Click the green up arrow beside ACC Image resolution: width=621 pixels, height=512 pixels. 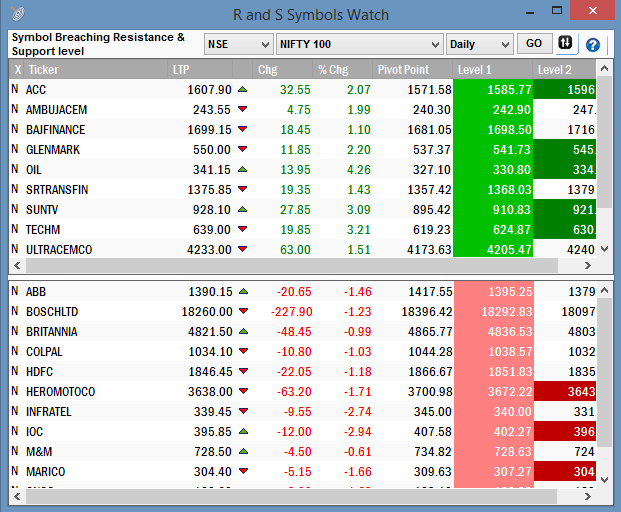click(242, 90)
